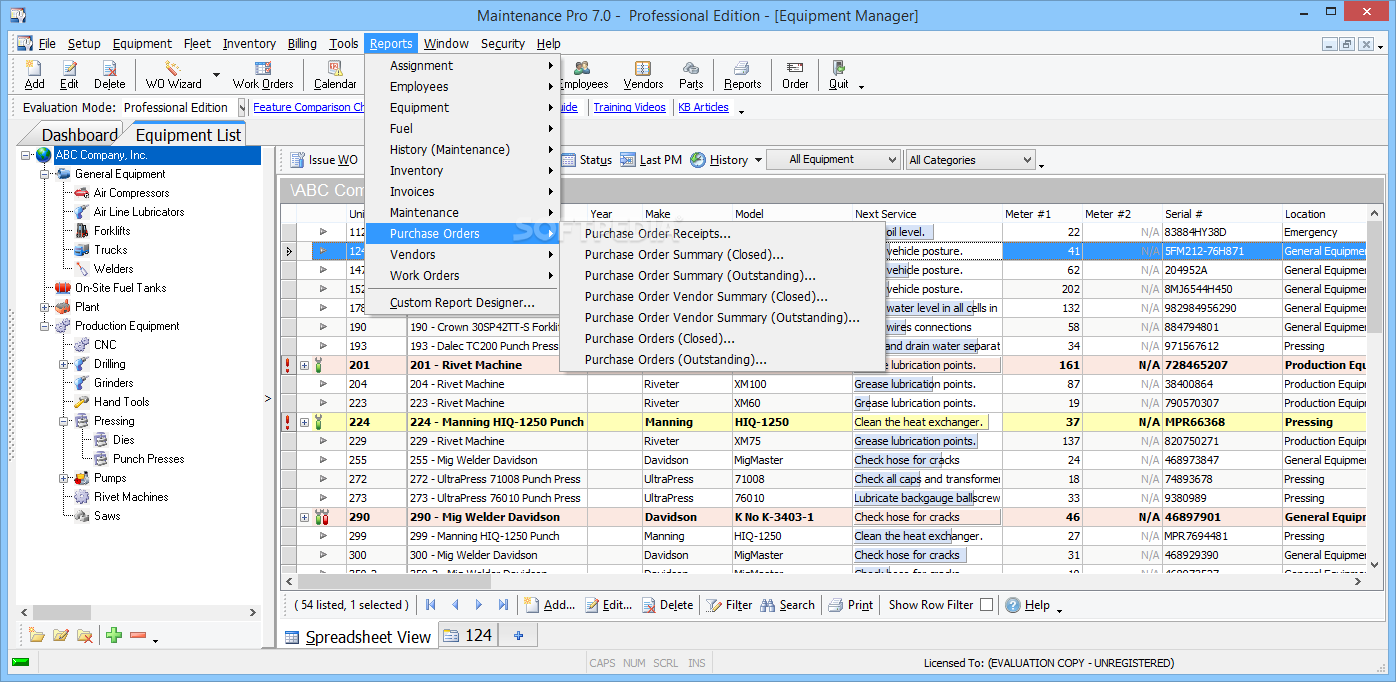Click the Serial # column header

click(1221, 214)
